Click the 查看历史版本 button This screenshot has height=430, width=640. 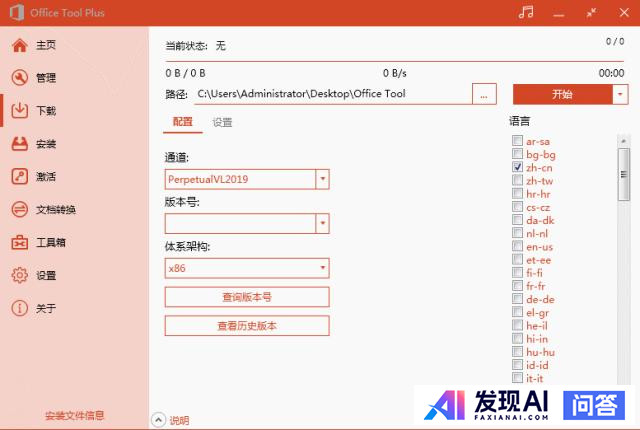tap(246, 326)
